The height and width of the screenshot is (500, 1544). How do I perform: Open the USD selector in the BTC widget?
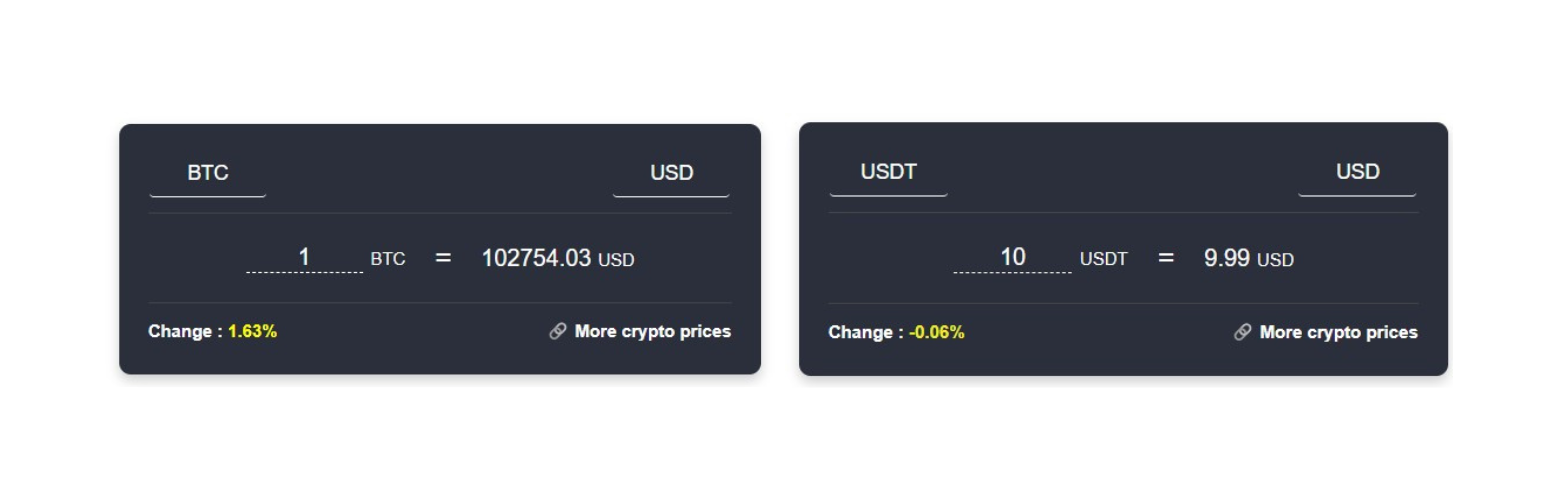[671, 173]
